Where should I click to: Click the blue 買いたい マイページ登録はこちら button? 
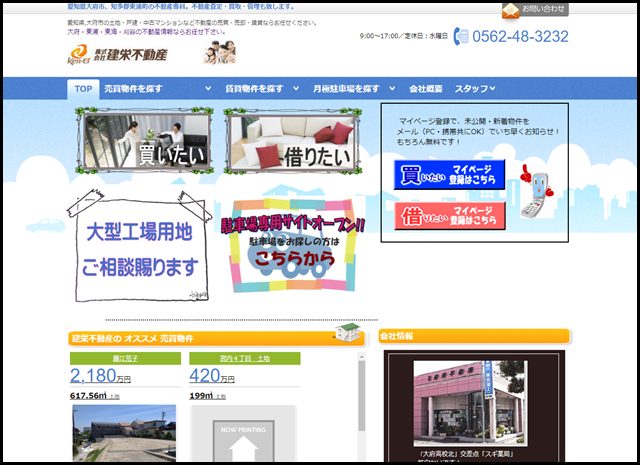449,175
